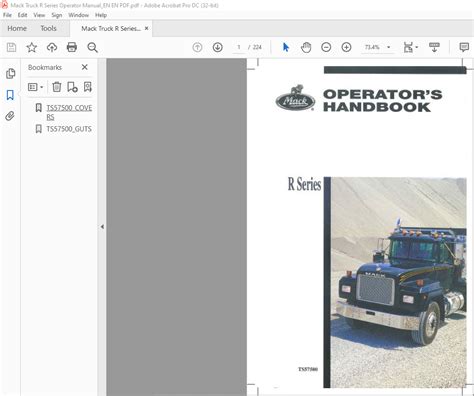This screenshot has height=396, width=474.
Task: Activate the Hand pan tool
Action: [306, 47]
